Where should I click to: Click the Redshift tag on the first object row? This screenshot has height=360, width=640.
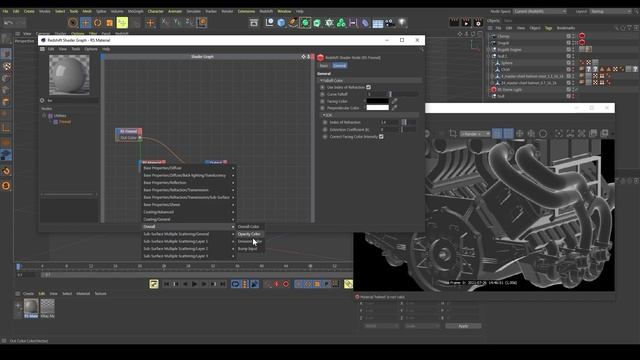pos(582,36)
